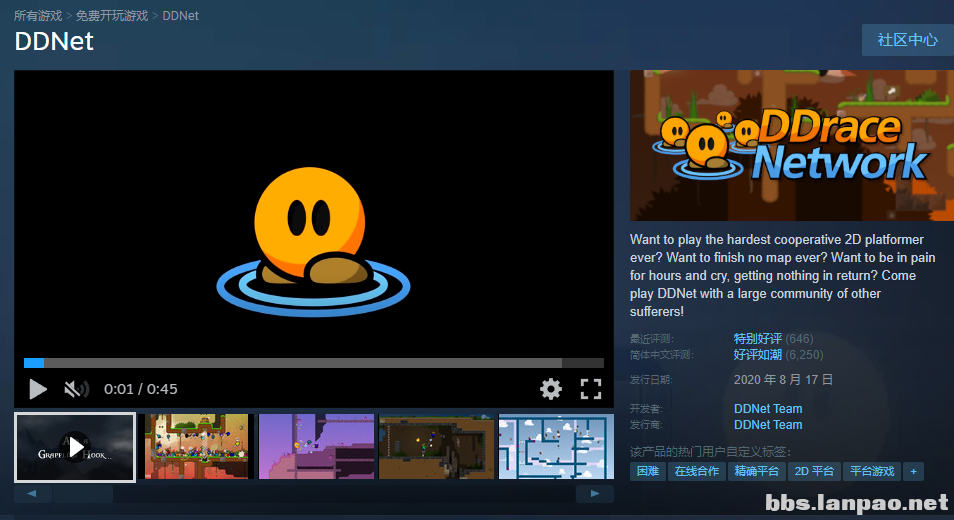Click the 0:01 / 0:45 video time
The height and width of the screenshot is (520, 954).
click(141, 389)
